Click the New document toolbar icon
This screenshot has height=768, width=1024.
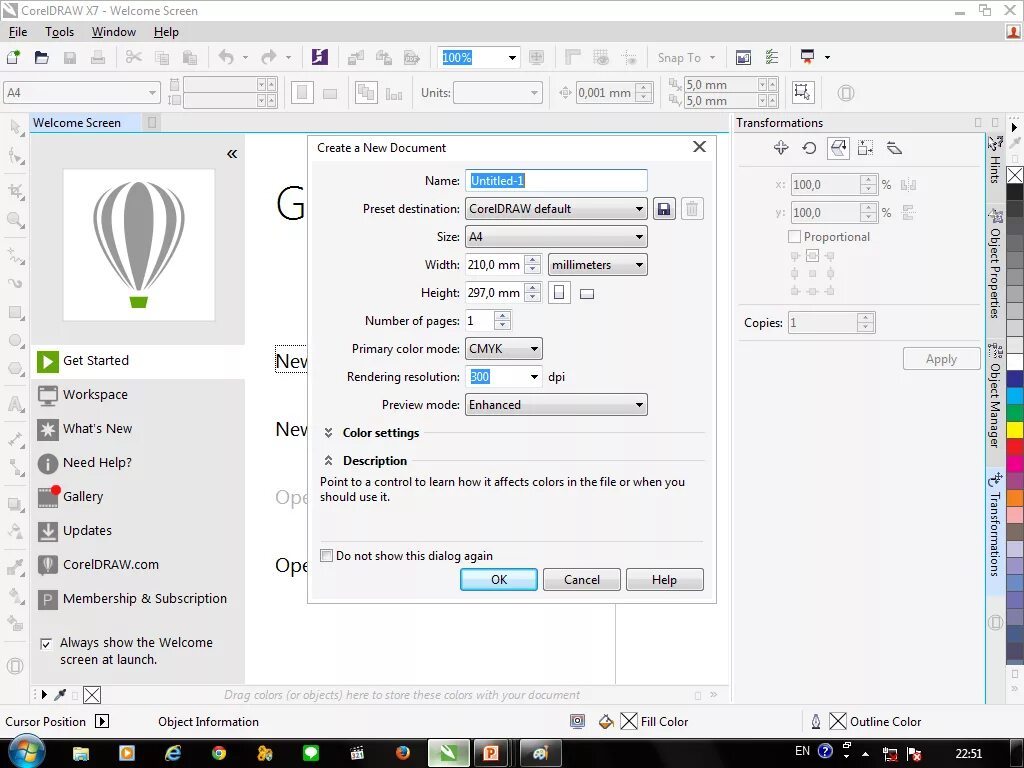[x=13, y=57]
